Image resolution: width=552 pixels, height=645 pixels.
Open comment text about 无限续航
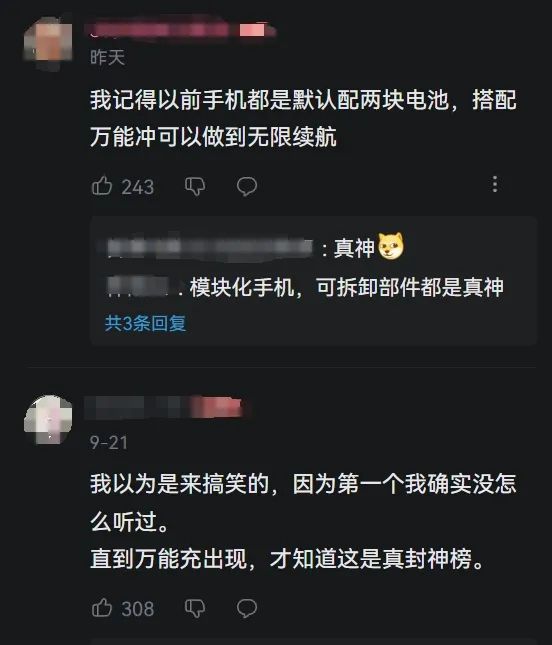[303, 118]
